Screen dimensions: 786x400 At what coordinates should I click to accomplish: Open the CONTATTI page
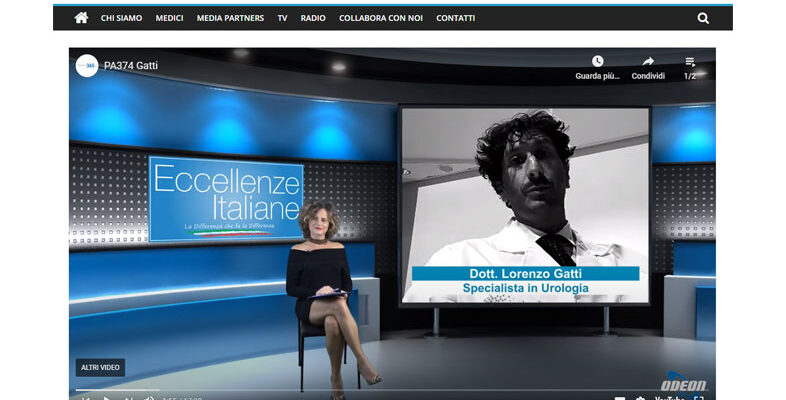coord(455,18)
